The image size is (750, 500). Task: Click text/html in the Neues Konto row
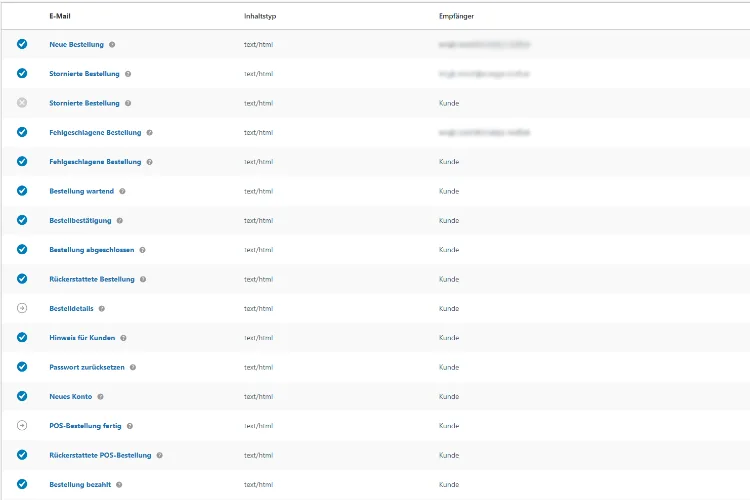(259, 397)
